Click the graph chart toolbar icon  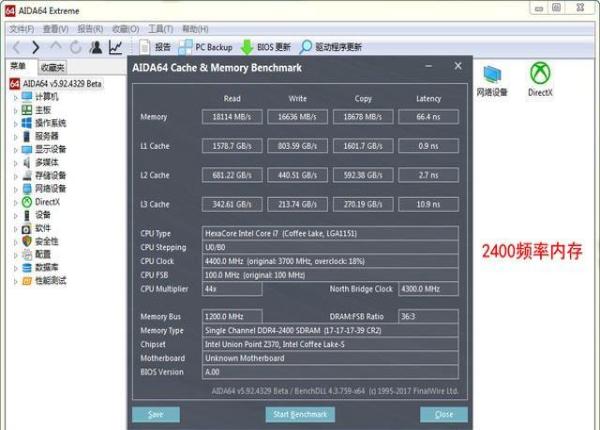[x=116, y=47]
